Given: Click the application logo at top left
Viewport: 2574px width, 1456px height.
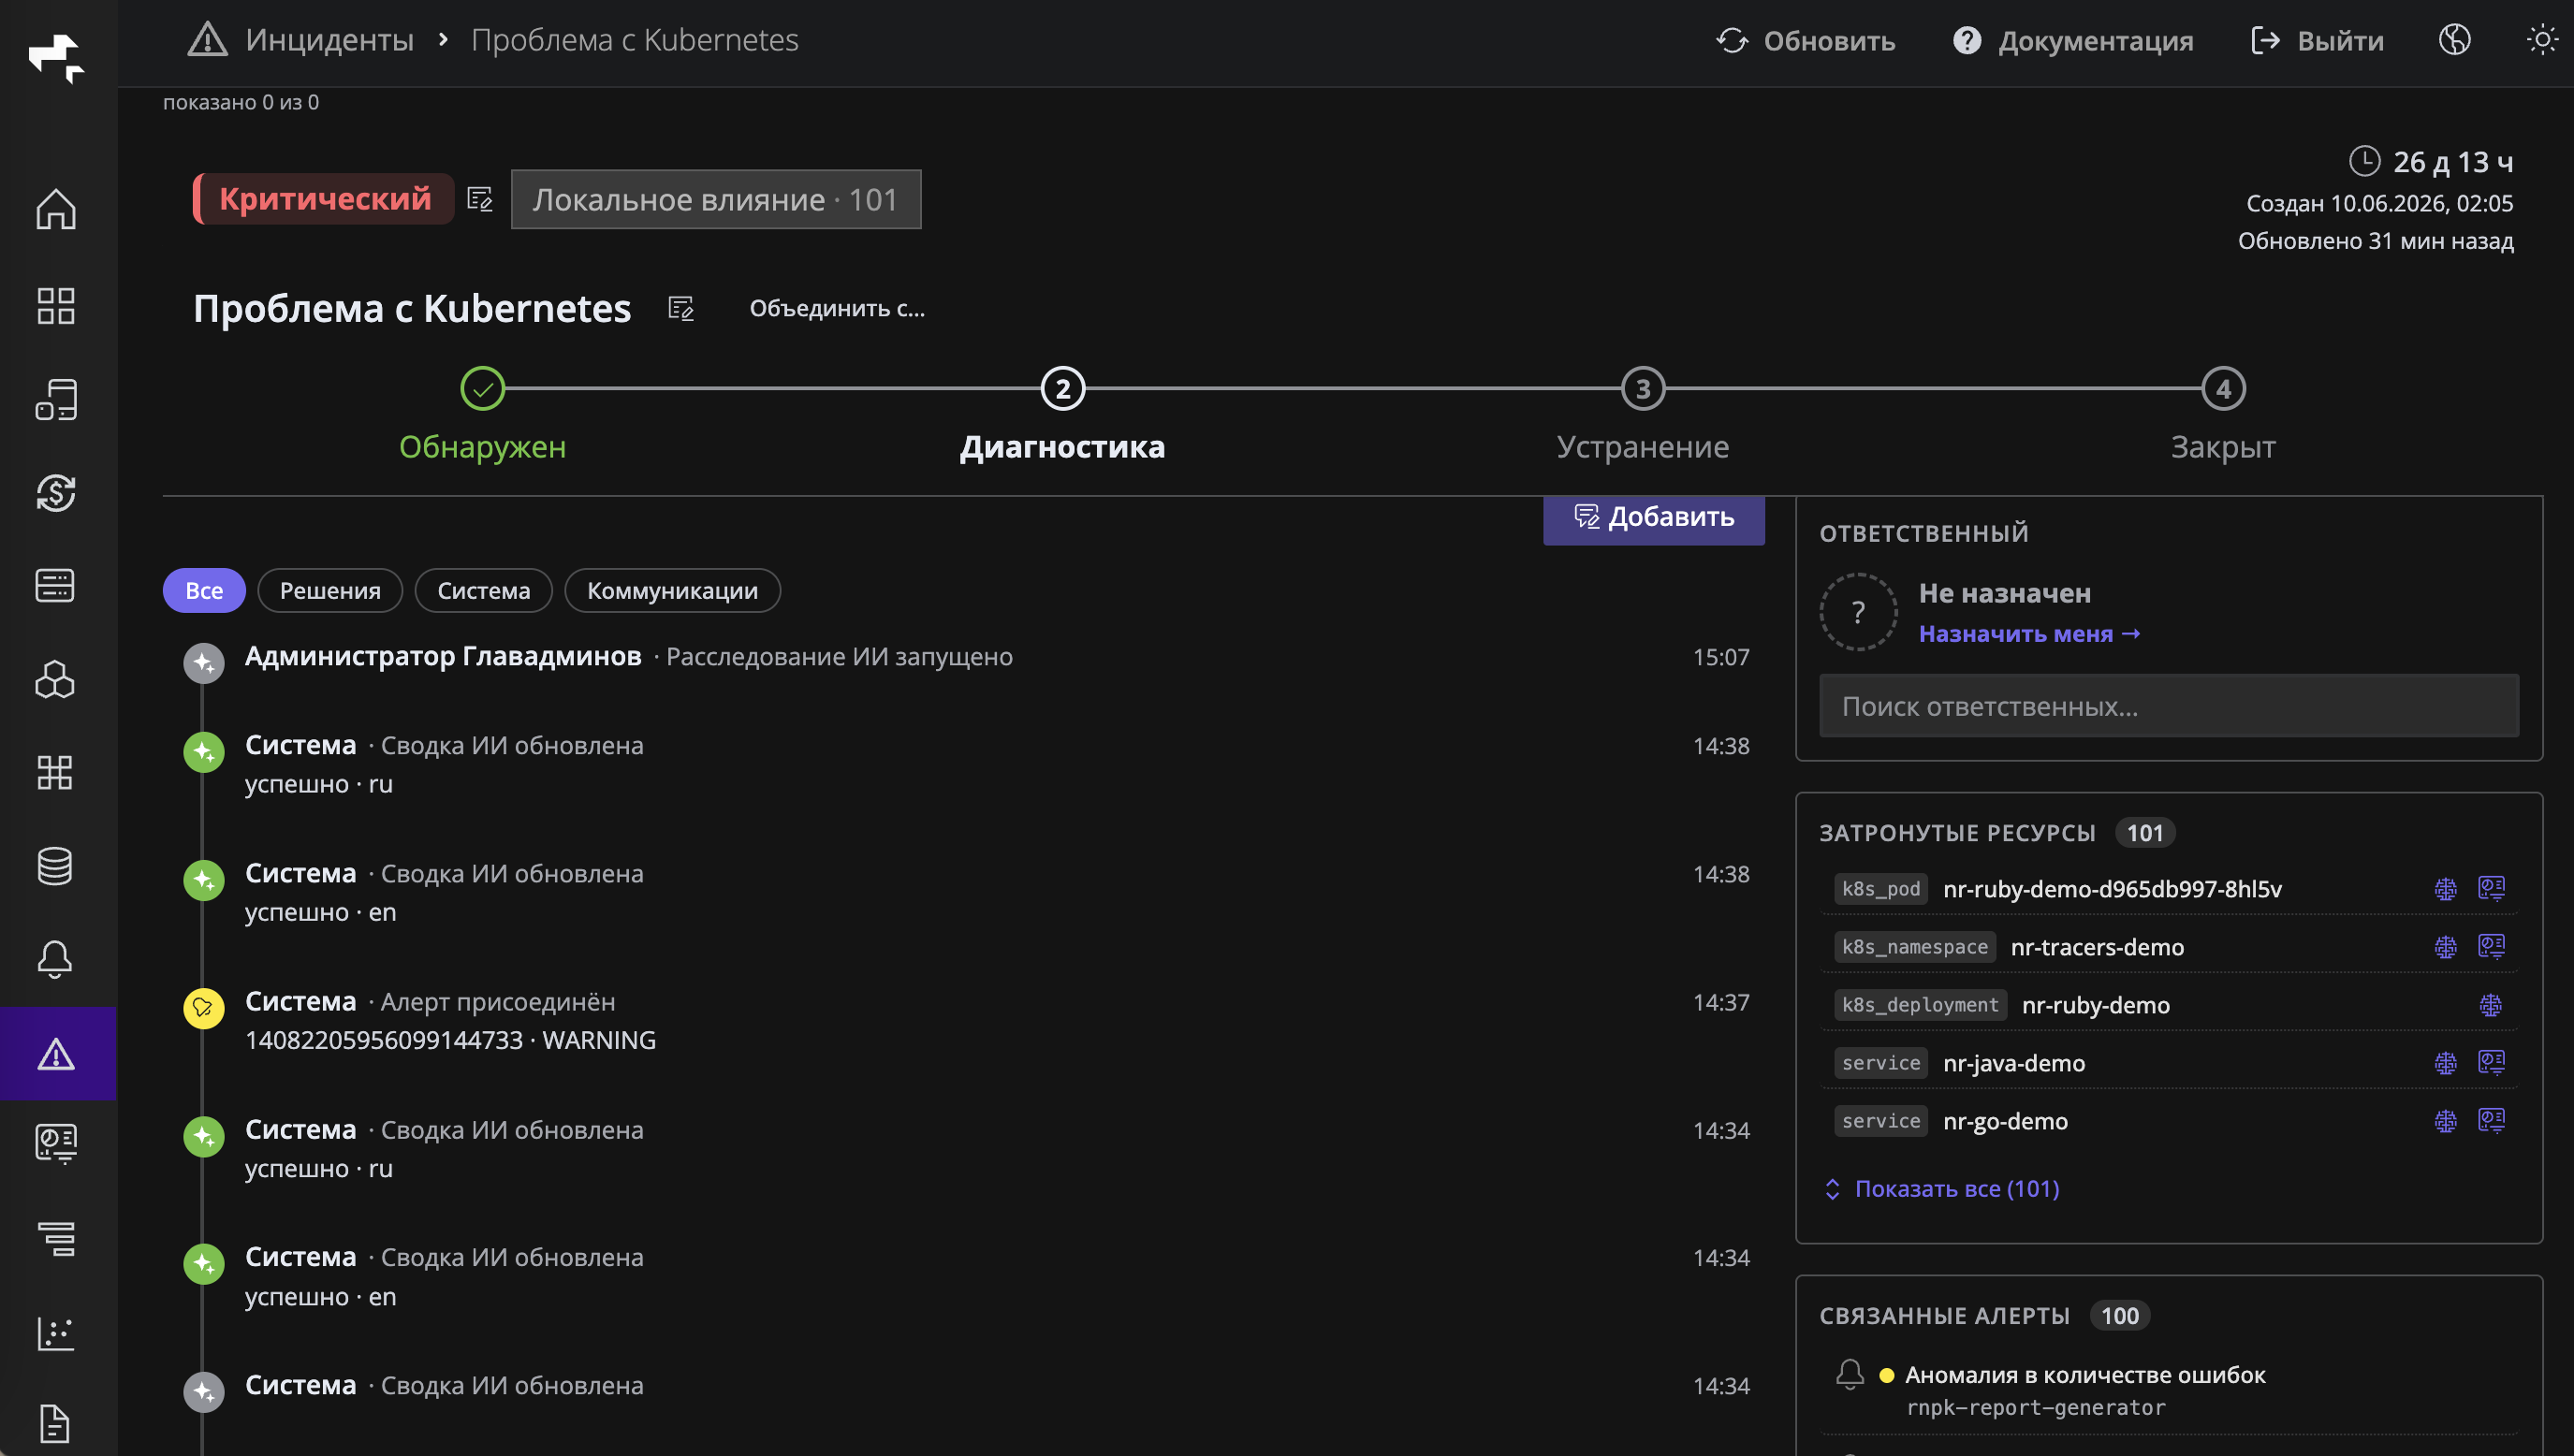Looking at the screenshot, I should tap(56, 57).
